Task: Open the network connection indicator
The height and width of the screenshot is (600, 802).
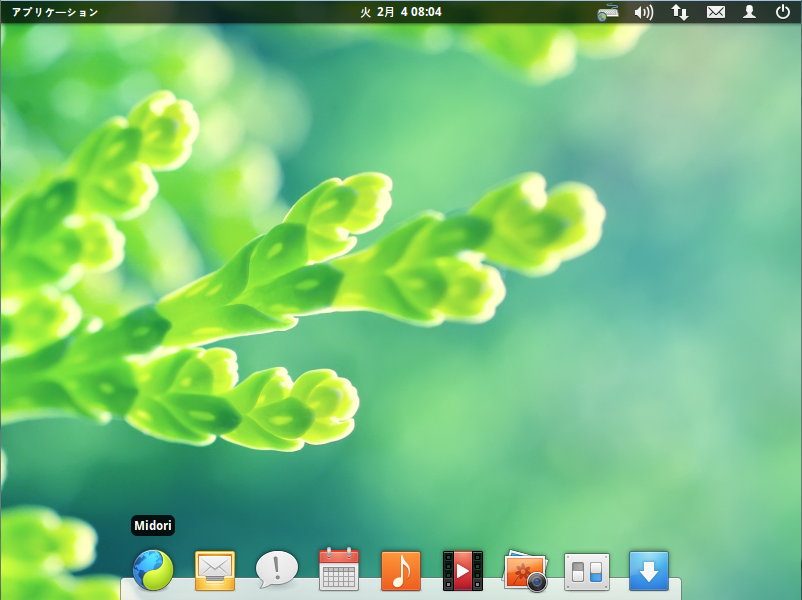Action: point(680,12)
